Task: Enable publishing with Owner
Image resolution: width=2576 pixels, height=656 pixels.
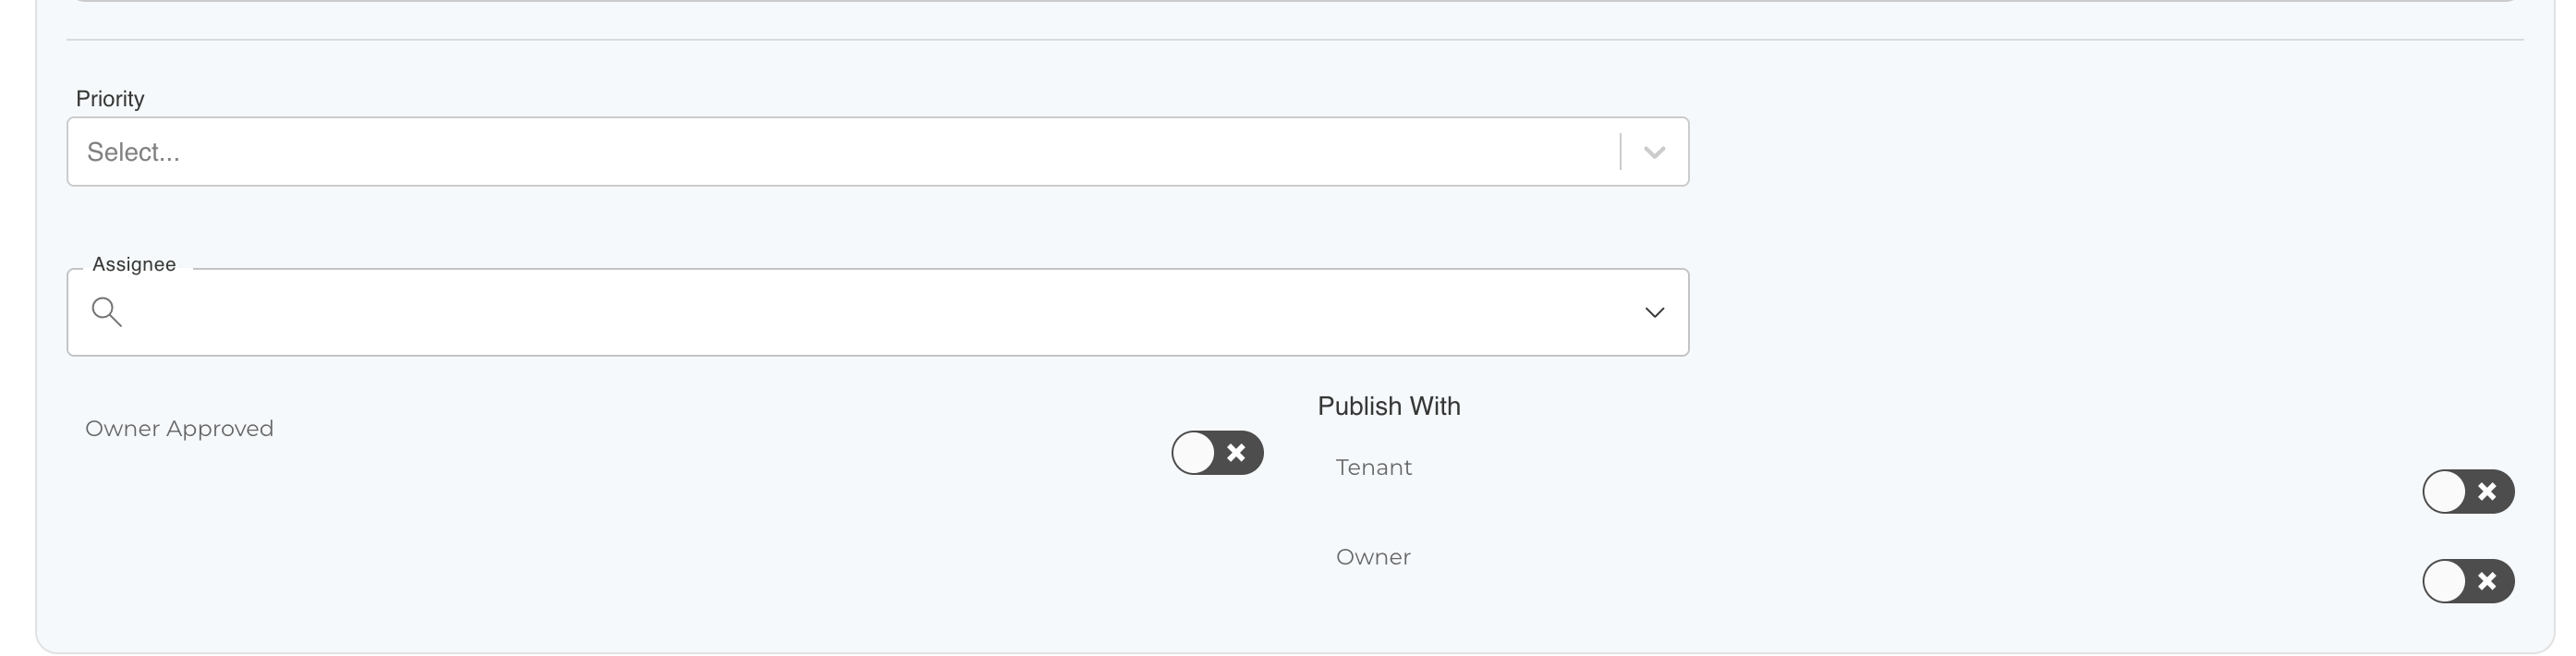Action: [x=2467, y=581]
